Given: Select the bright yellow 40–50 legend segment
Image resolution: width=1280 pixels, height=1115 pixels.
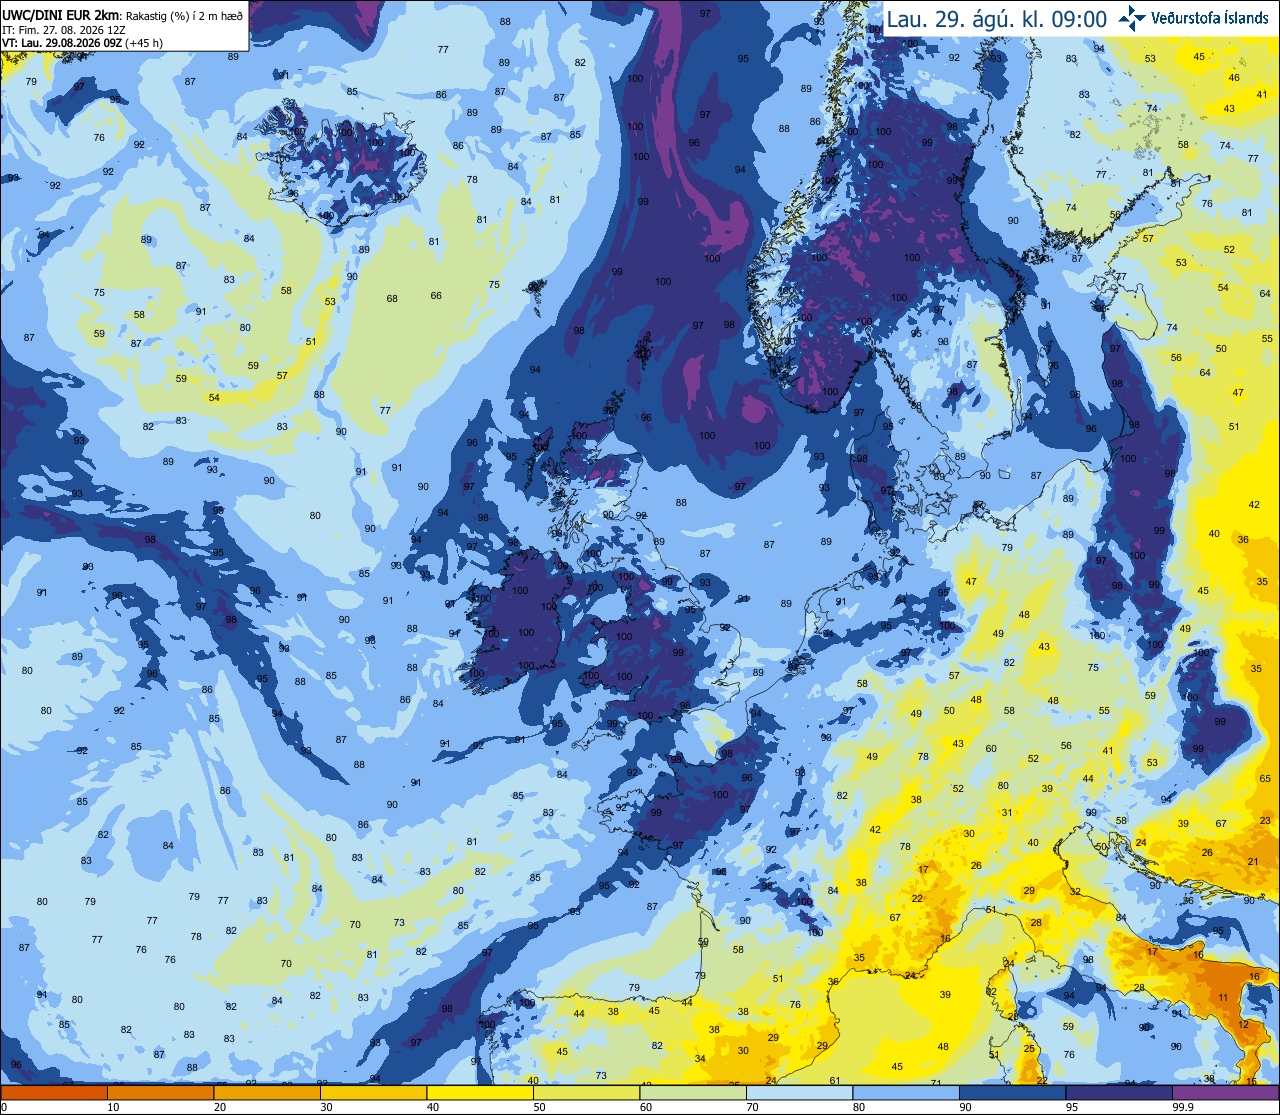Looking at the screenshot, I should [480, 1093].
